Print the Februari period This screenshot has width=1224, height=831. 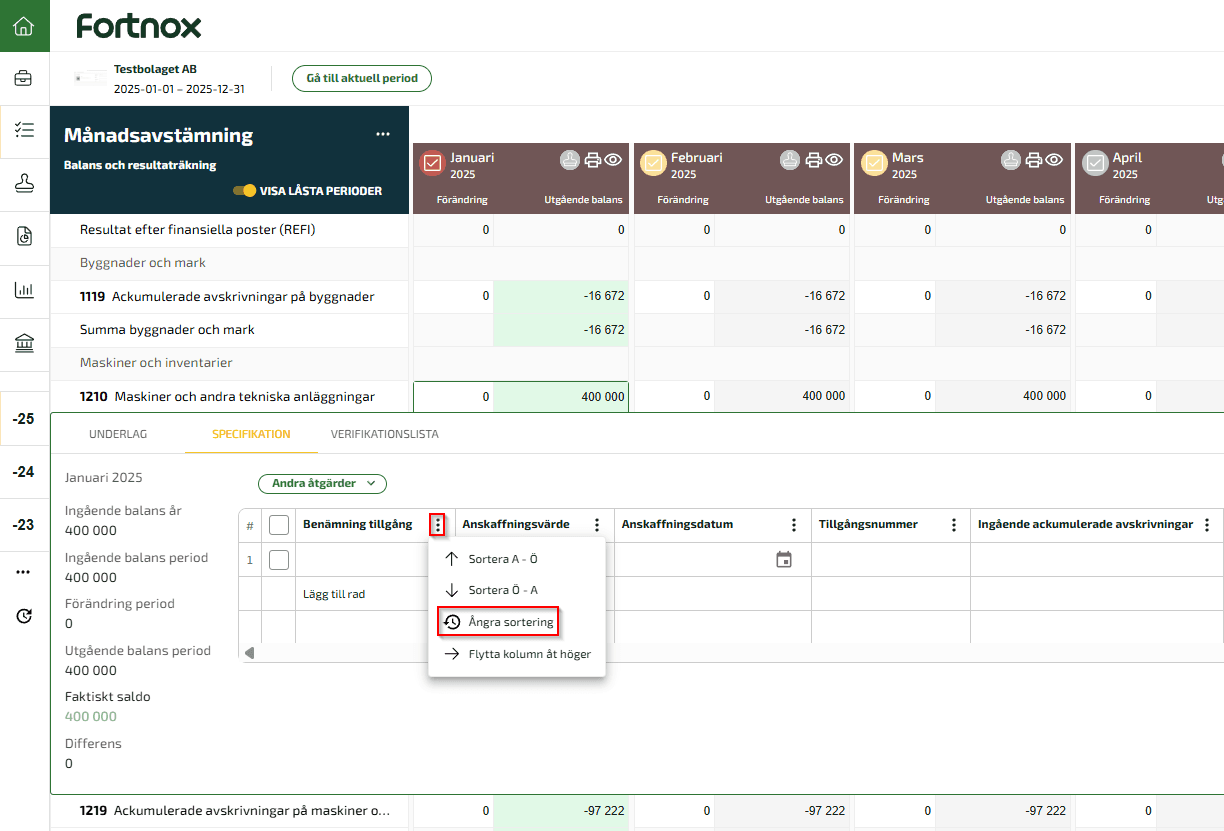coord(814,160)
